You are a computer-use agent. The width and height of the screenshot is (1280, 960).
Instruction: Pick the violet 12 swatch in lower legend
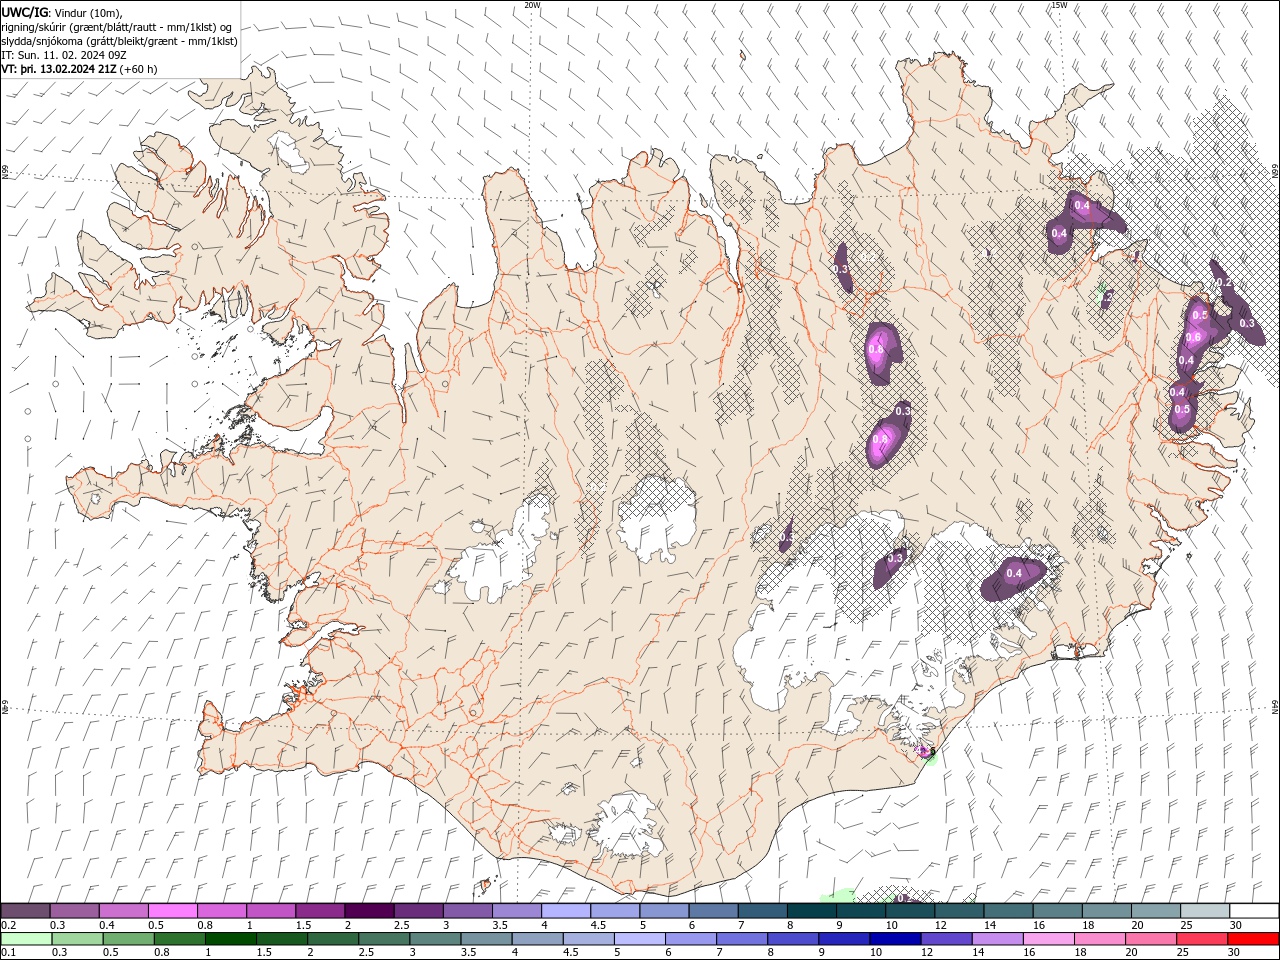[947, 939]
